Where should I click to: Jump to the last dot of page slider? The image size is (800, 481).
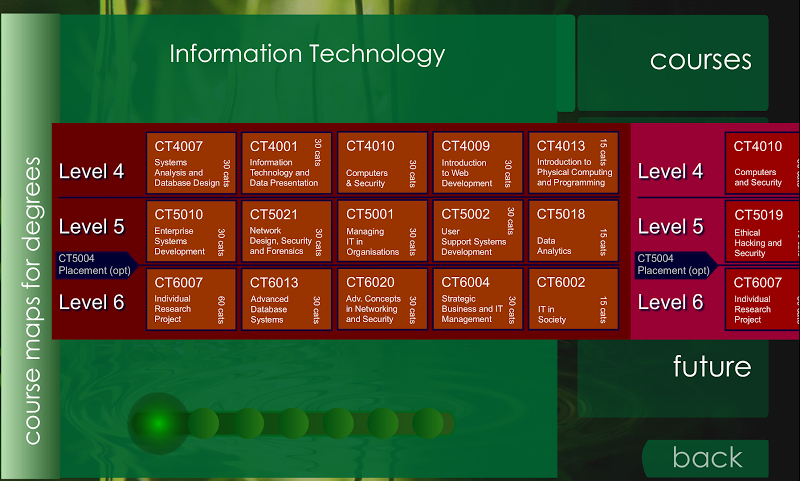428,423
